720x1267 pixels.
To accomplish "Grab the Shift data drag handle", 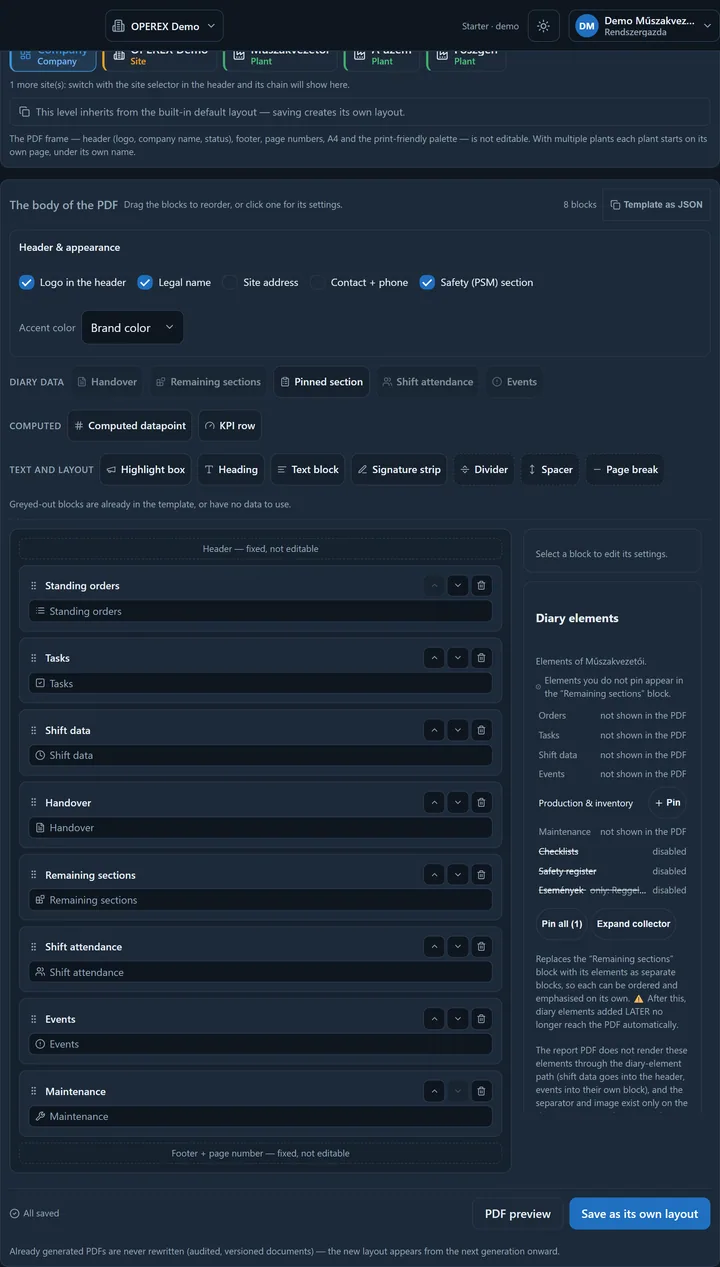I will pyautogui.click(x=34, y=730).
